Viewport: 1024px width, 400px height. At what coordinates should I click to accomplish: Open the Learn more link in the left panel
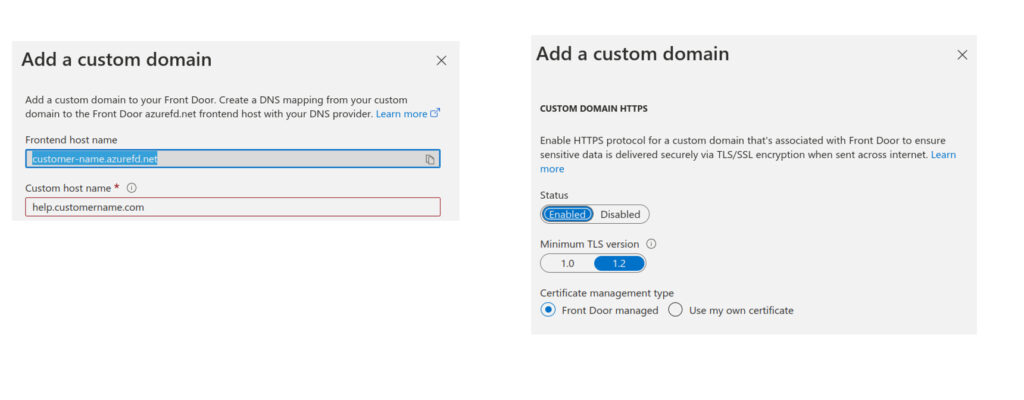point(408,114)
